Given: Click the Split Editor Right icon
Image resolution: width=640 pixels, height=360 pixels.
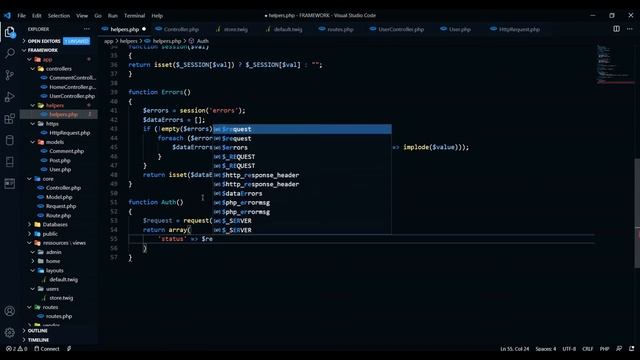Looking at the screenshot, I should (x=616, y=29).
